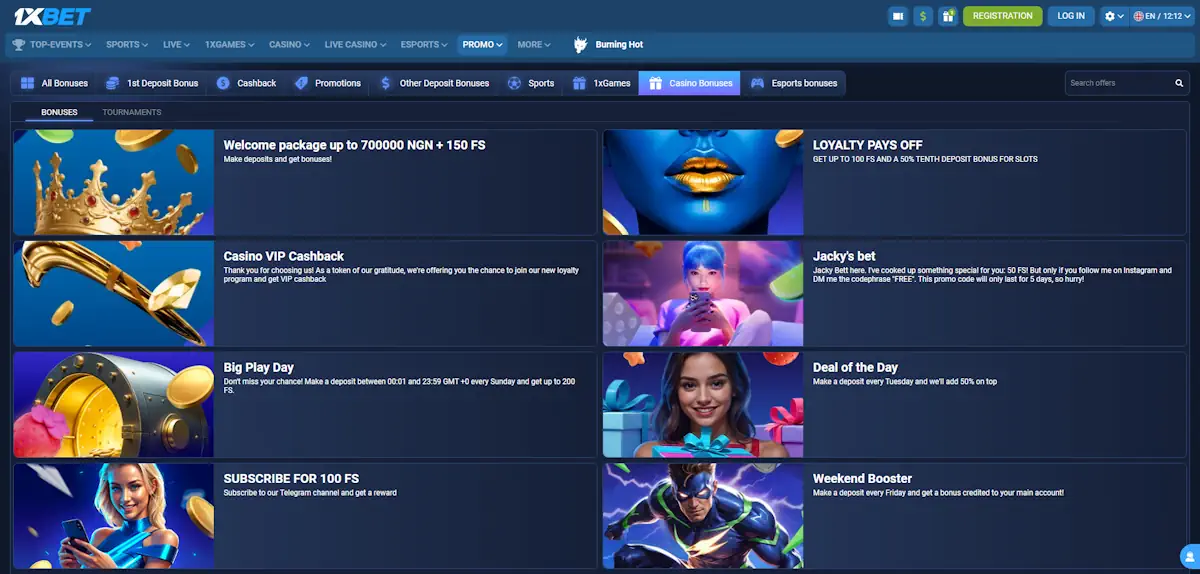Viewport: 1200px width, 574px height.
Task: Filter by Other Deposit Bonuses category
Action: click(x=434, y=83)
